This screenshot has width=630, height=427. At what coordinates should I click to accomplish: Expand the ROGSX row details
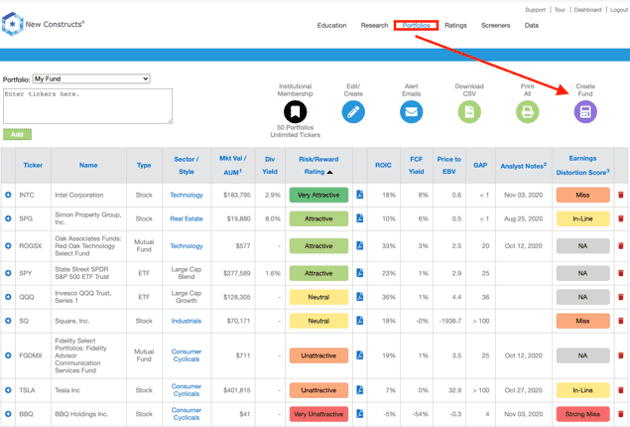point(8,246)
